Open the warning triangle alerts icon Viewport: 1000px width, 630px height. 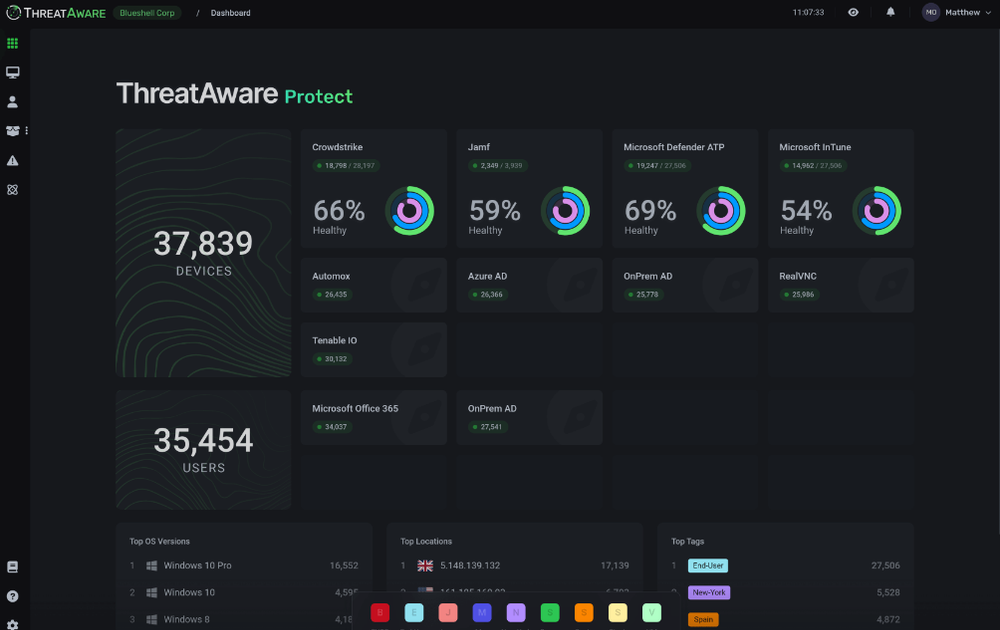click(x=12, y=161)
